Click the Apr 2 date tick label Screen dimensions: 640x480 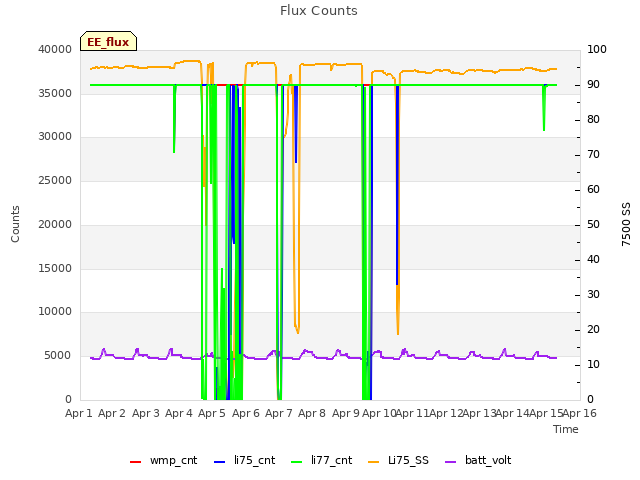click(112, 413)
